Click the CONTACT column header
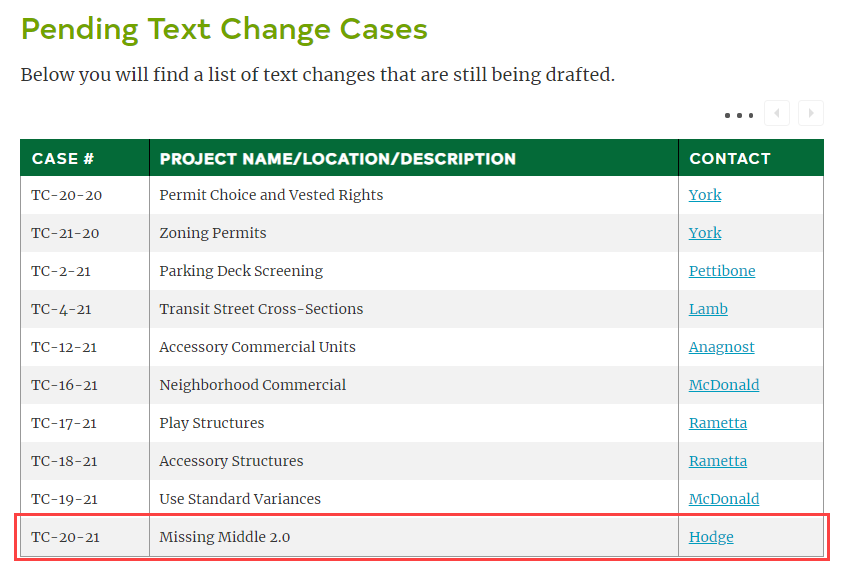 coord(730,158)
